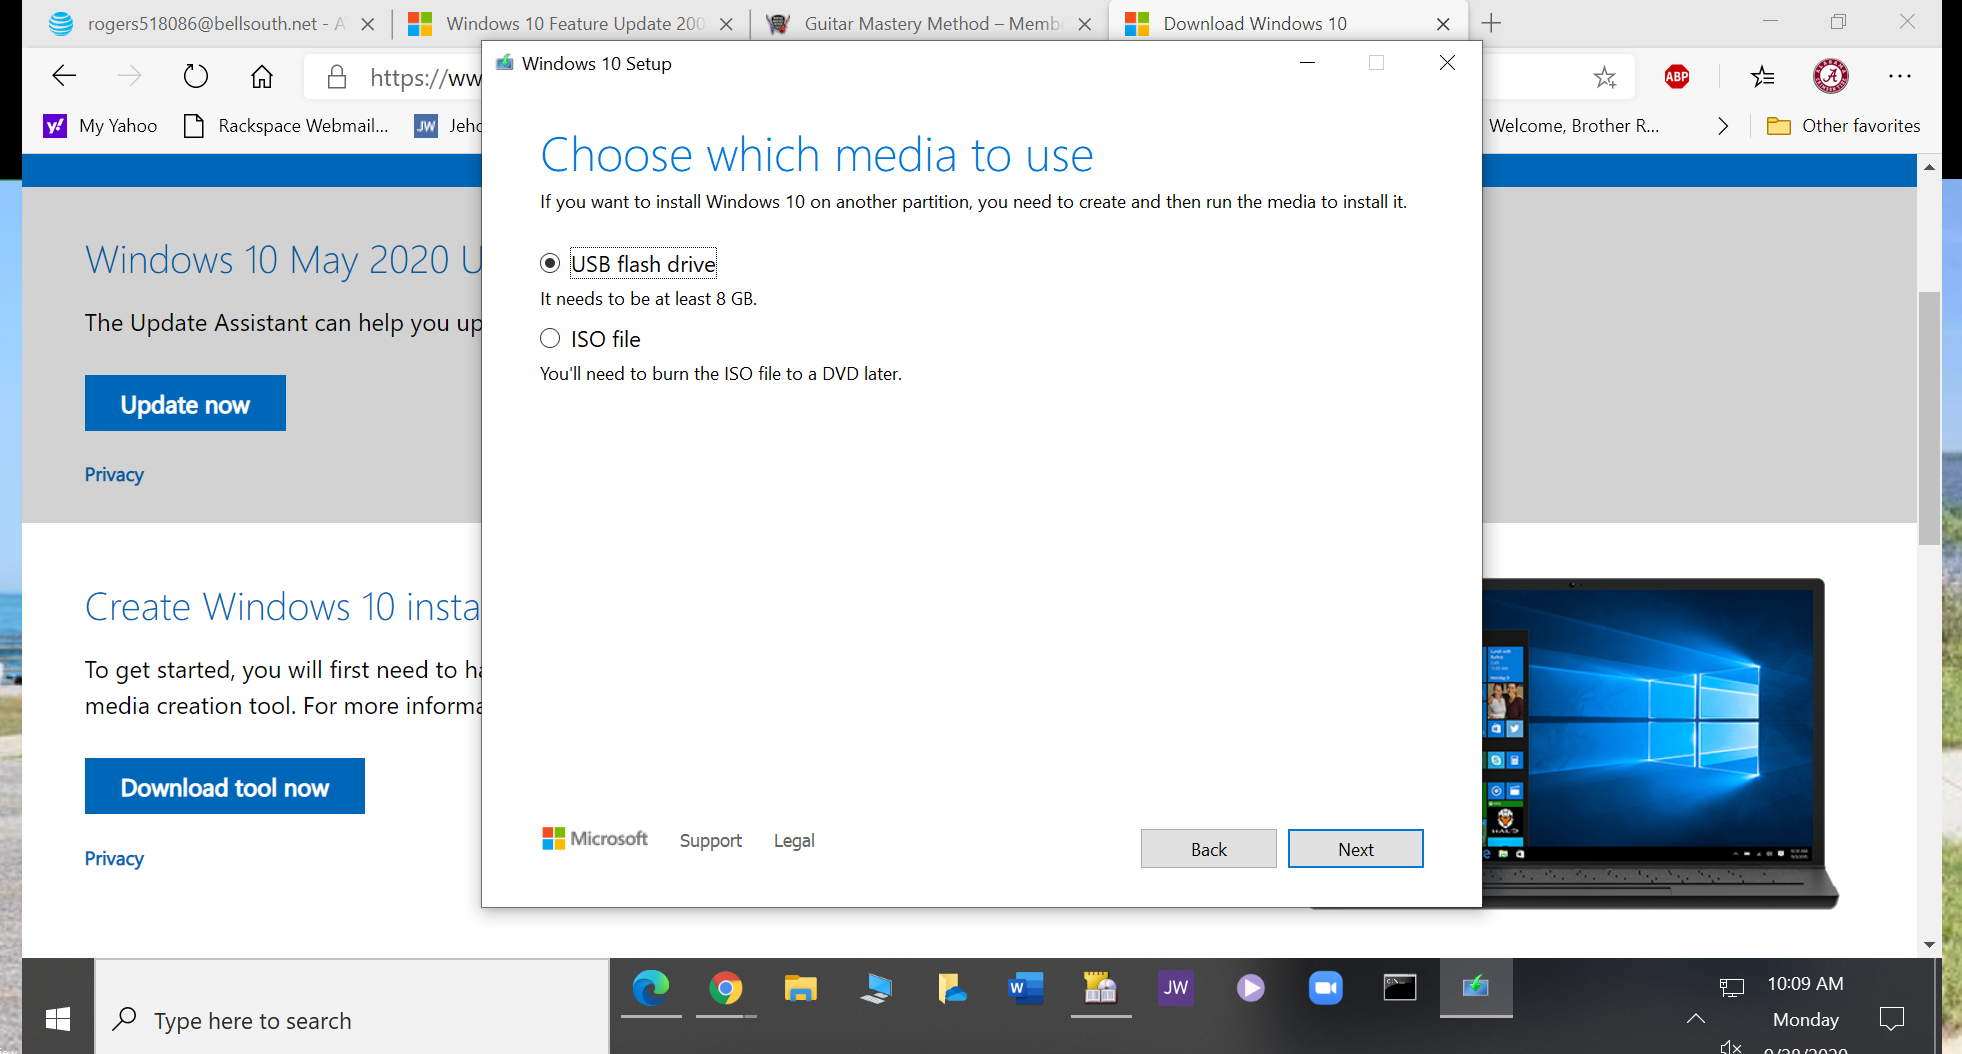This screenshot has width=1962, height=1054.
Task: Expand the favorites bar overflow chevron
Action: pos(1722,126)
